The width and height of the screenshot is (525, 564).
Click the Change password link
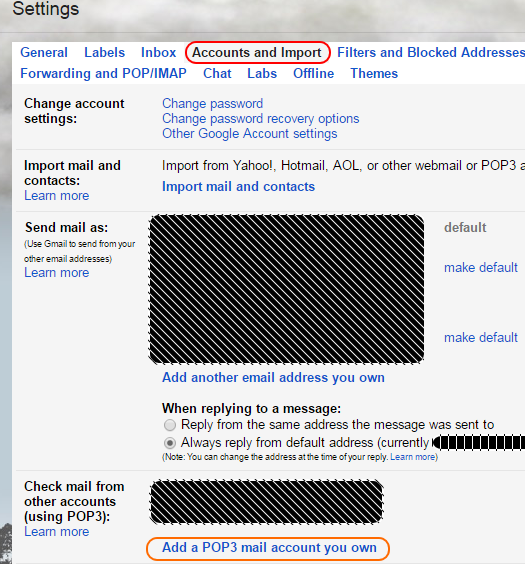point(213,104)
